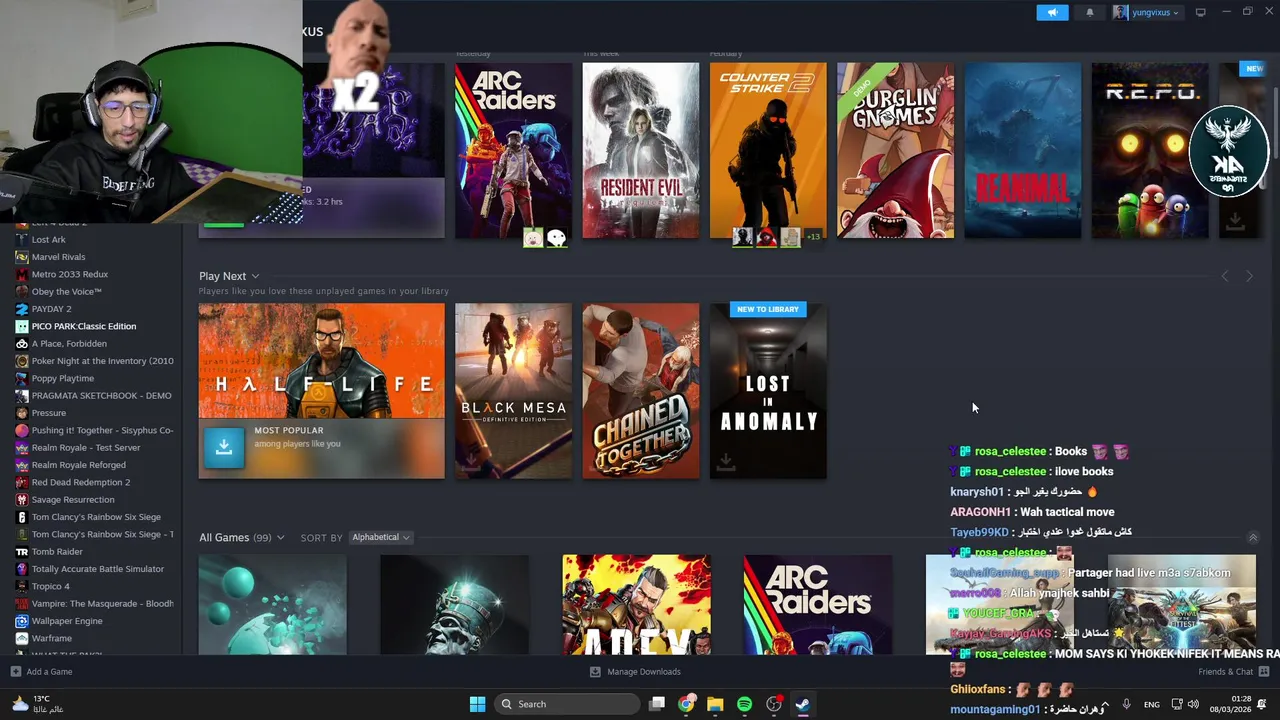Select PICO PARK:Classic Edition entry

[83, 326]
